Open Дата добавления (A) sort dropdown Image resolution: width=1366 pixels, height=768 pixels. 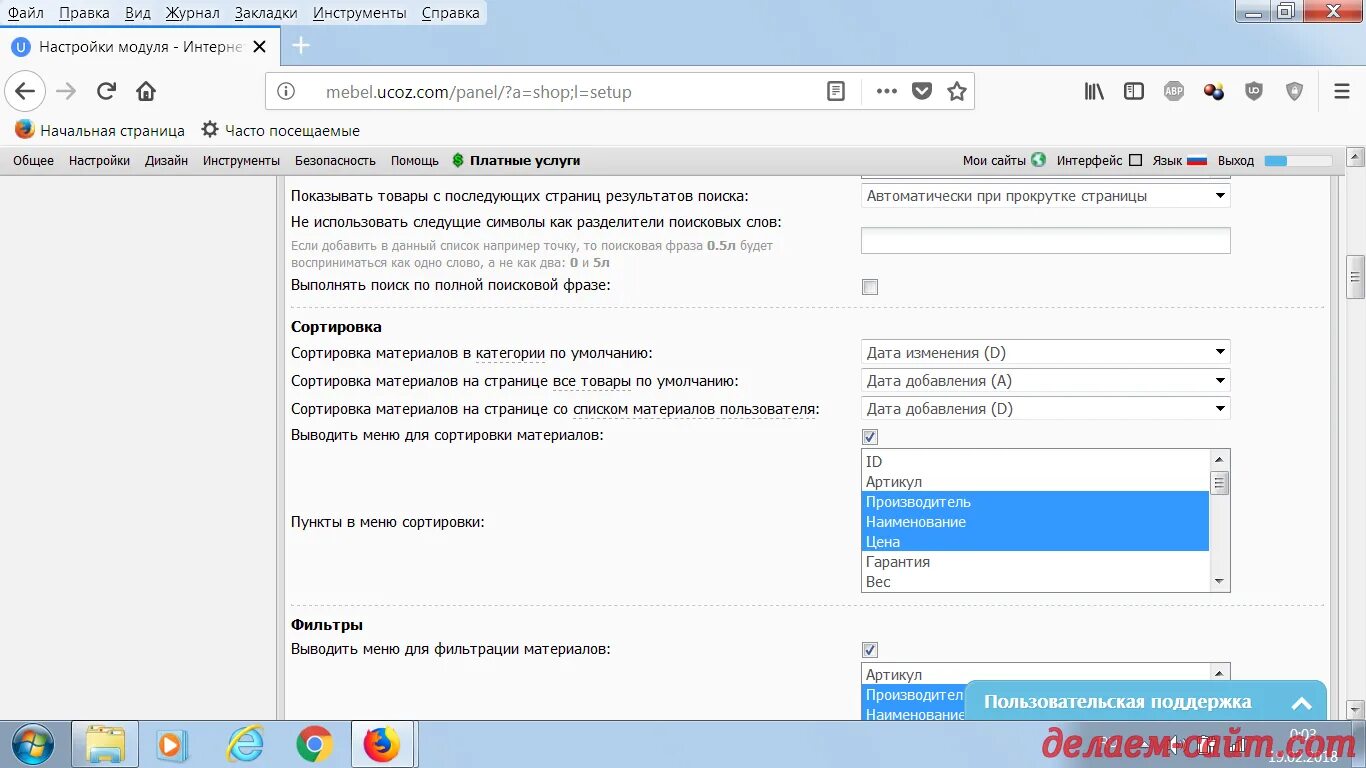tap(1045, 380)
